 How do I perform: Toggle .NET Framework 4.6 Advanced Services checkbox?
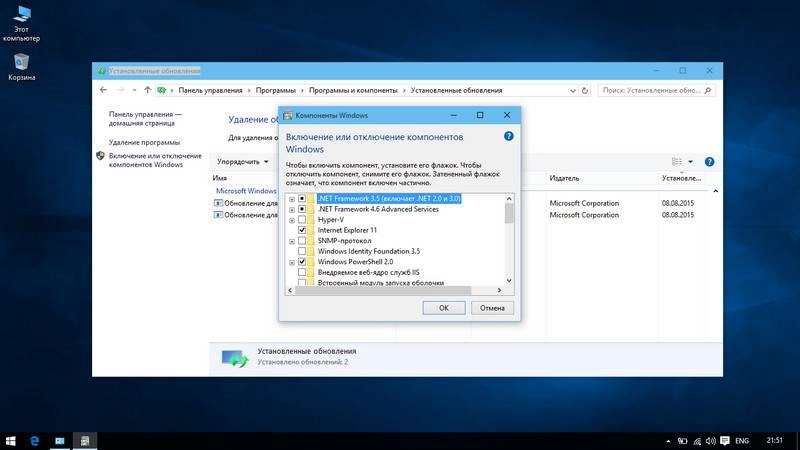click(302, 209)
